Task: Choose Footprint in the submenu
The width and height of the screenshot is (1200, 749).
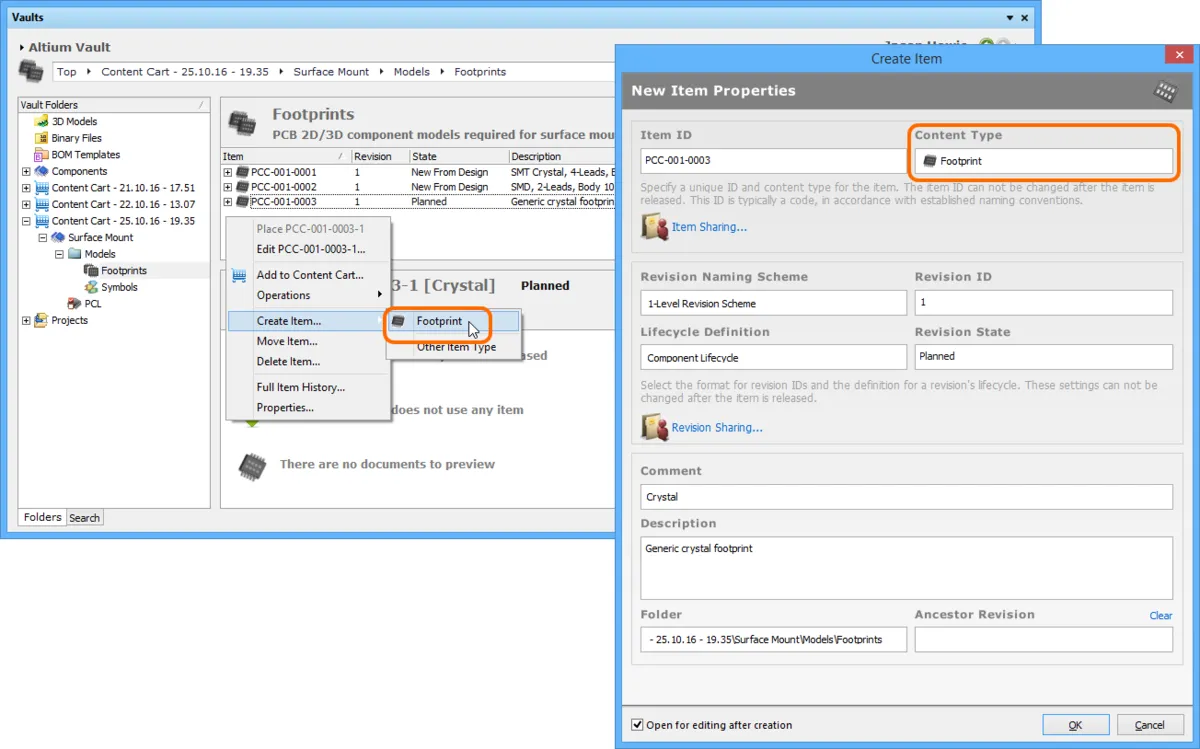Action: point(454,321)
